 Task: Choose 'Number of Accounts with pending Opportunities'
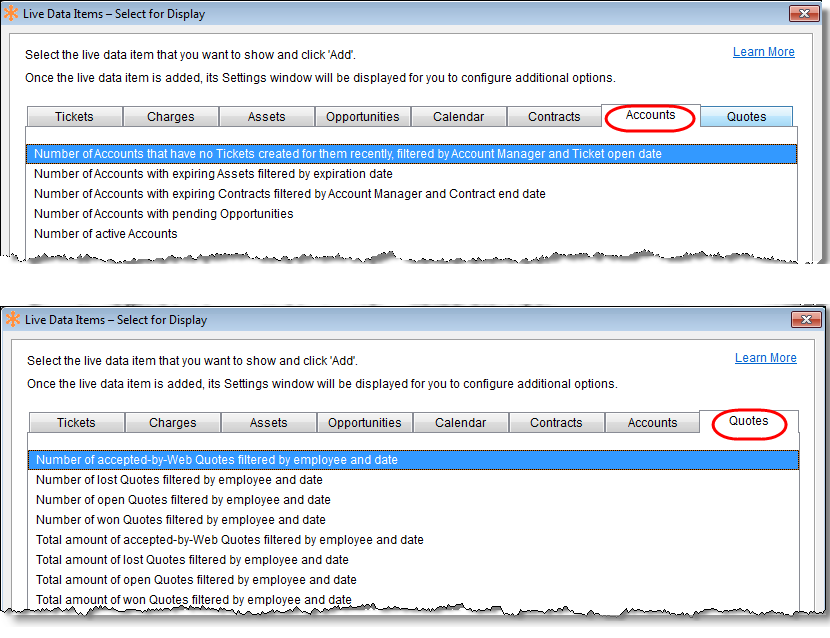pyautogui.click(x=163, y=214)
